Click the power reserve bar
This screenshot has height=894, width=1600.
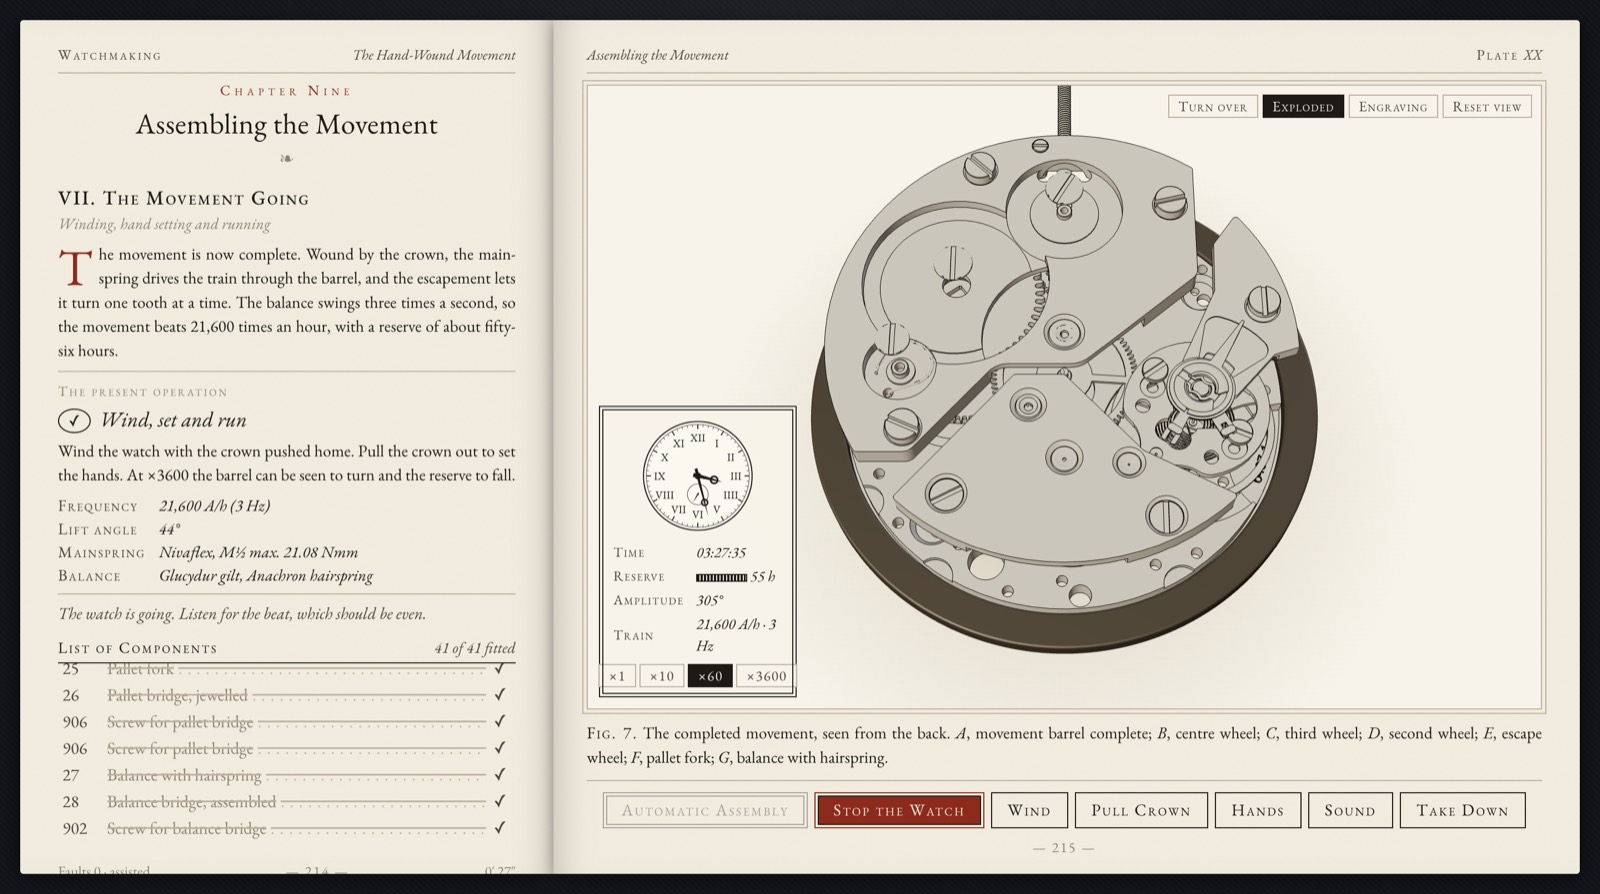tap(721, 577)
